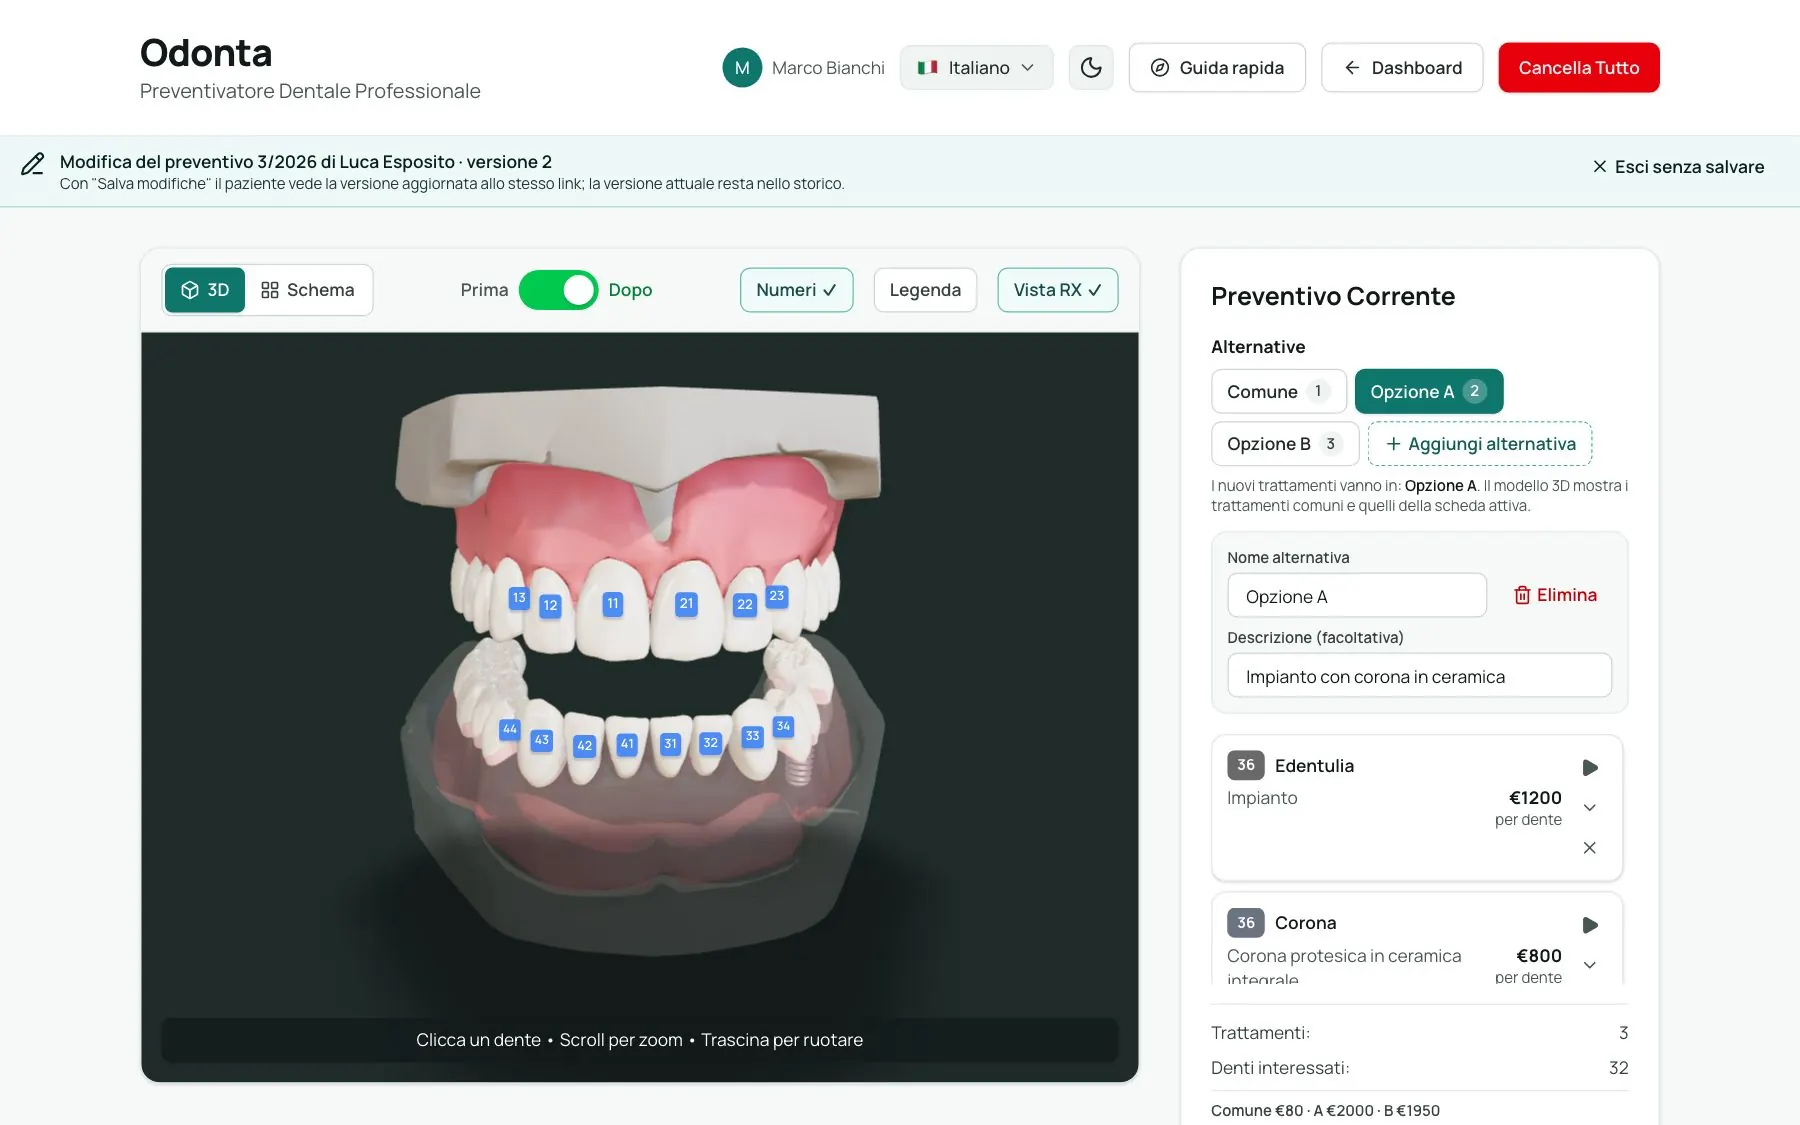Open the Comune alternative tab
Screen dimensions: 1800x1125
pyautogui.click(x=1279, y=392)
